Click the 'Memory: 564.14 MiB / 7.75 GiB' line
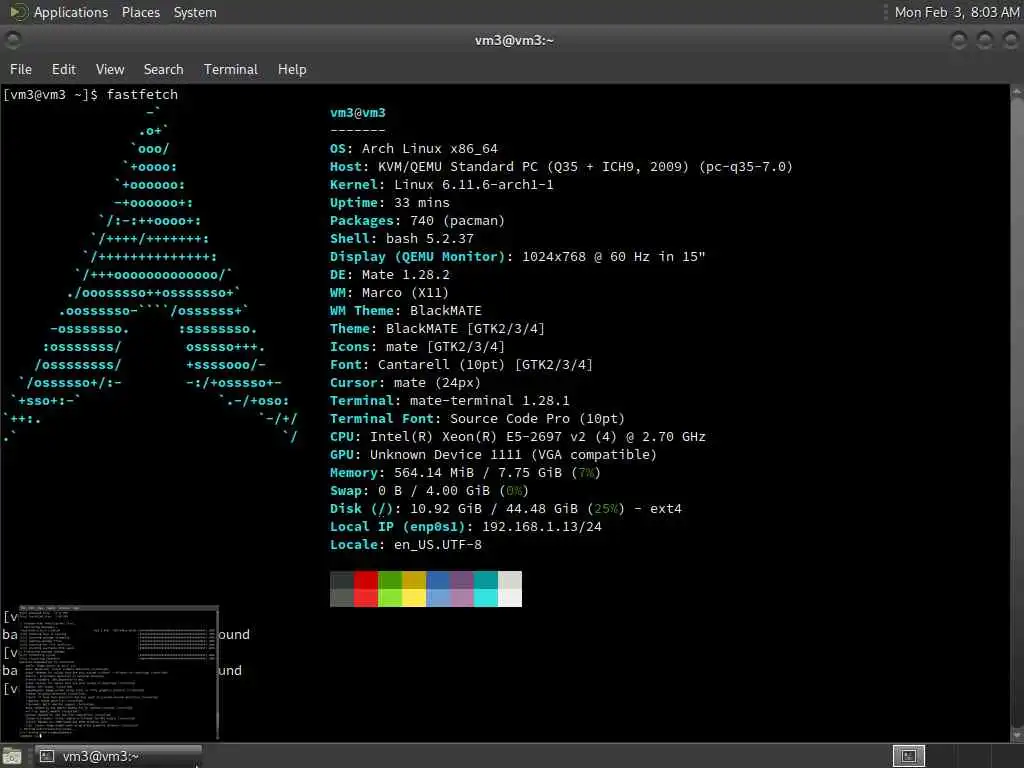The image size is (1024, 768). [x=465, y=472]
